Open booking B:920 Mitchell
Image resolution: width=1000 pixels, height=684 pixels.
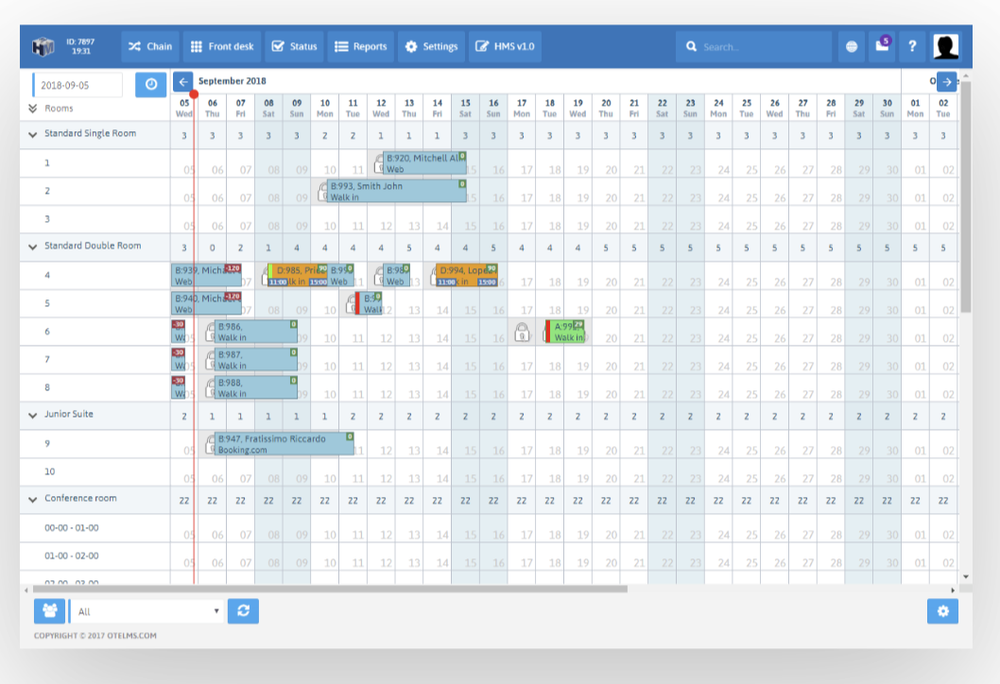coord(425,163)
